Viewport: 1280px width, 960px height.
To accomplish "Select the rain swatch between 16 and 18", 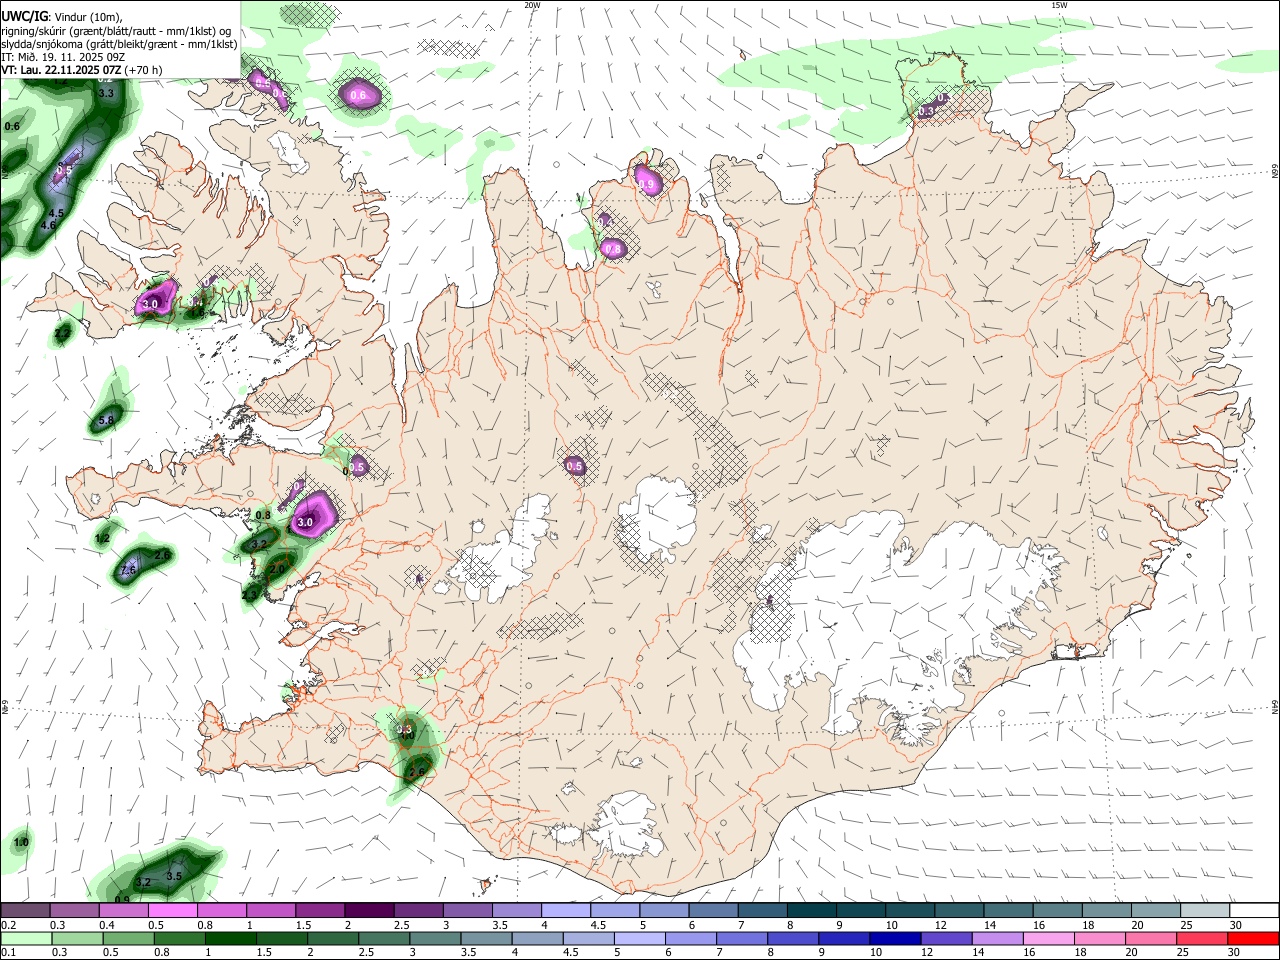I will 1049,938.
